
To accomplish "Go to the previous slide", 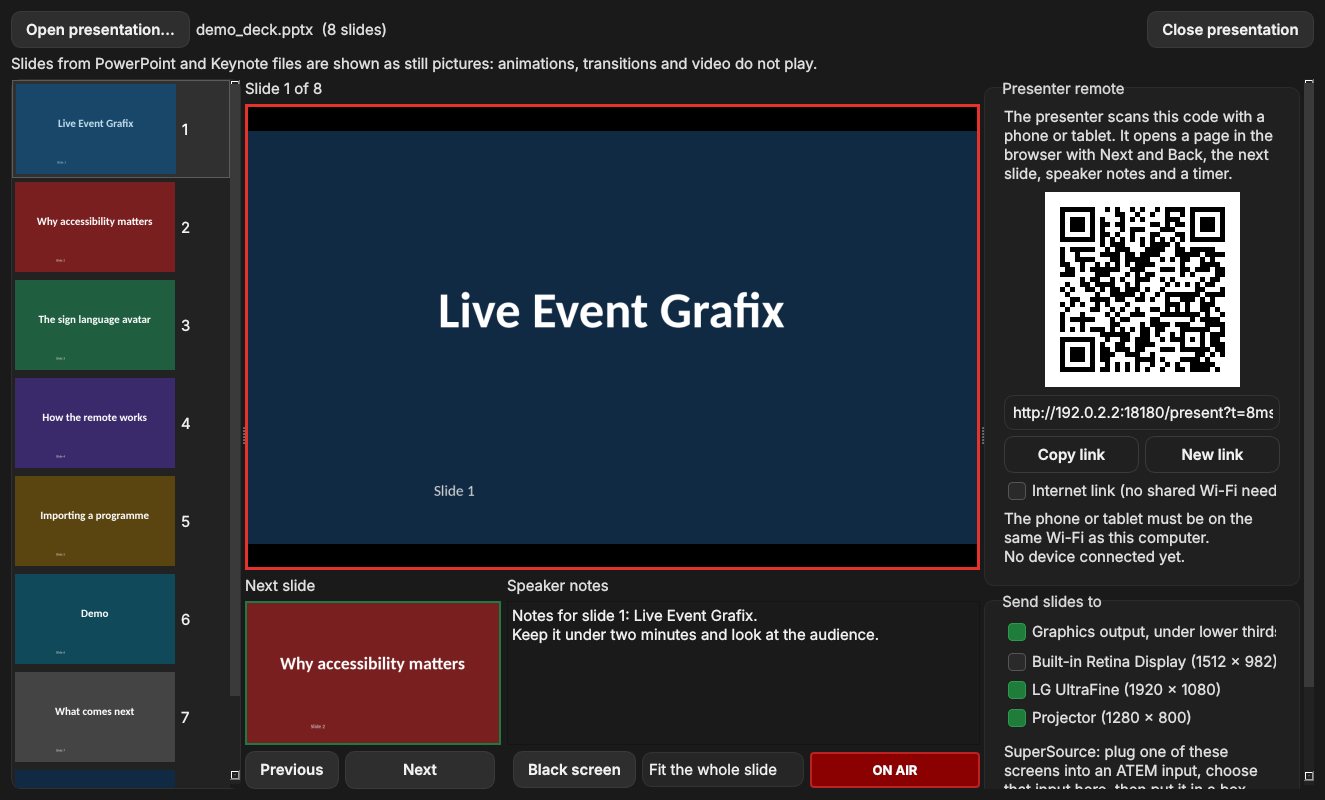I will 292,770.
